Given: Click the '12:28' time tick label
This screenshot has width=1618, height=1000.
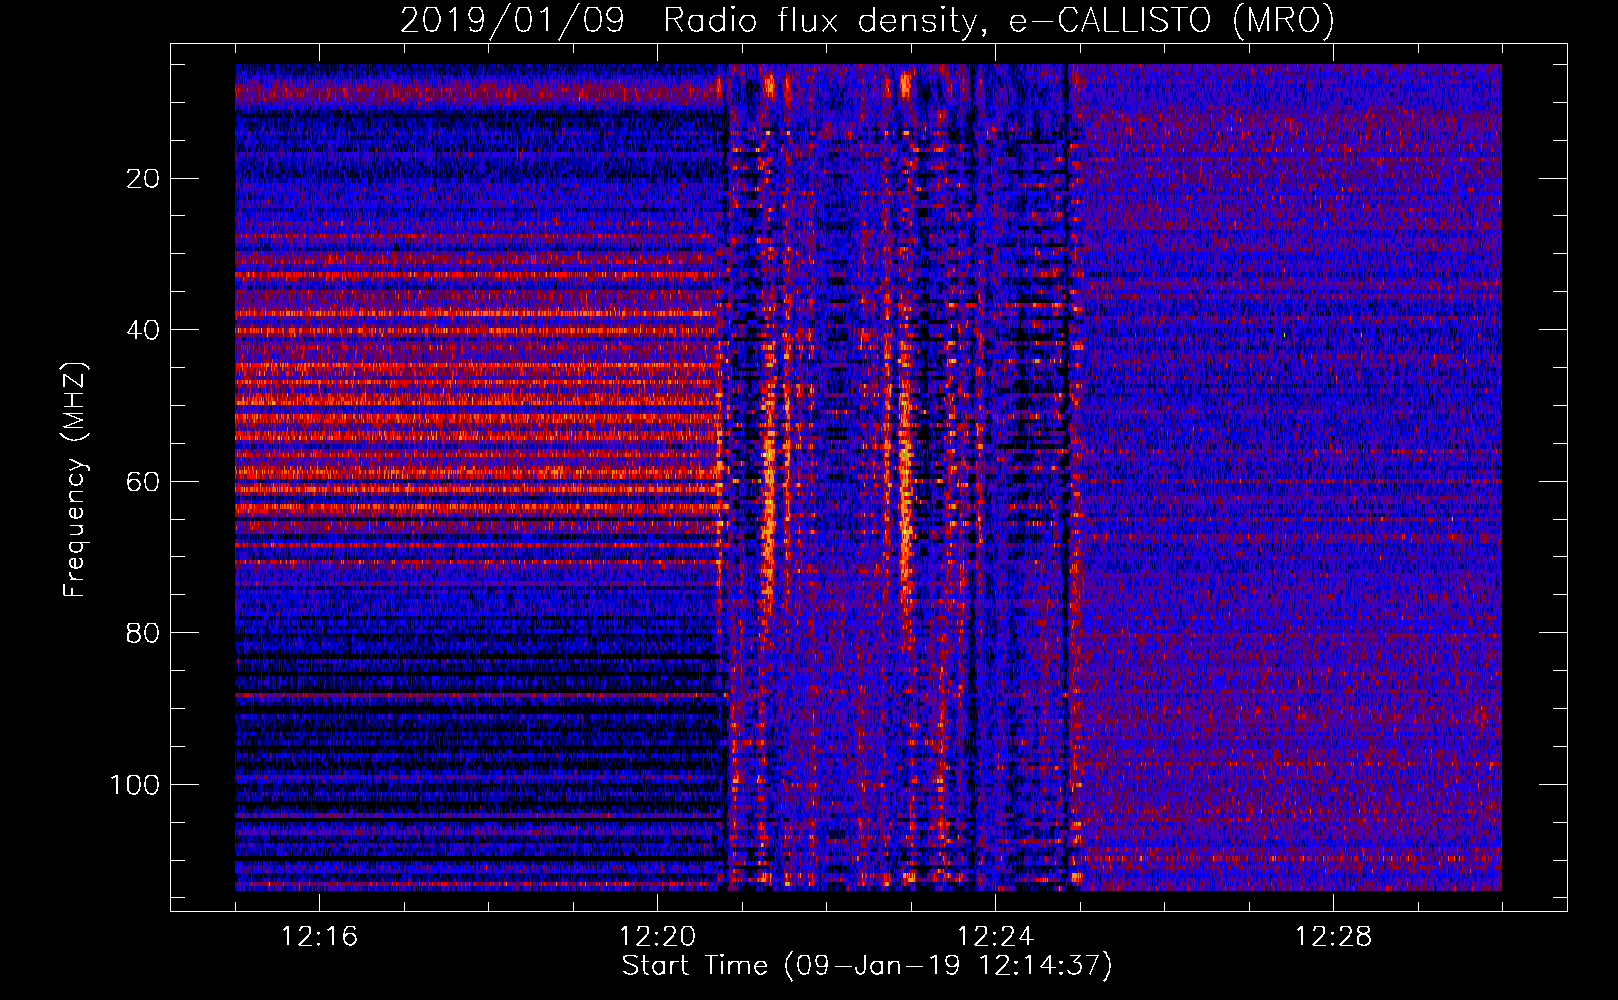Looking at the screenshot, I should (x=1333, y=937).
